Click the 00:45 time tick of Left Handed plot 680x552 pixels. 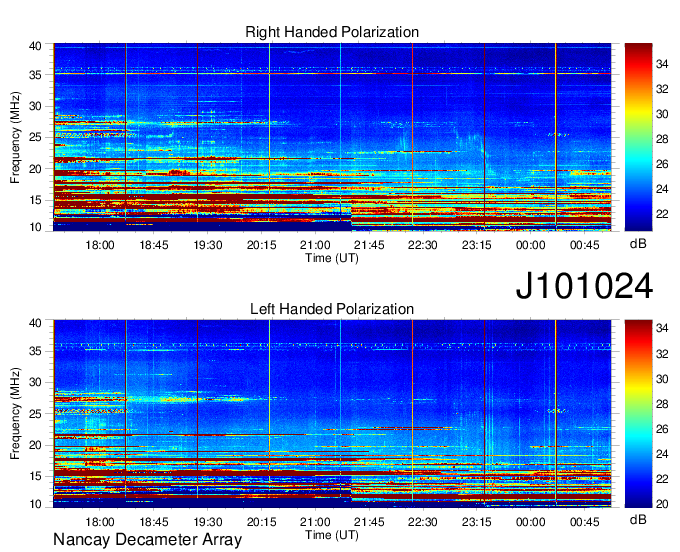tap(584, 522)
